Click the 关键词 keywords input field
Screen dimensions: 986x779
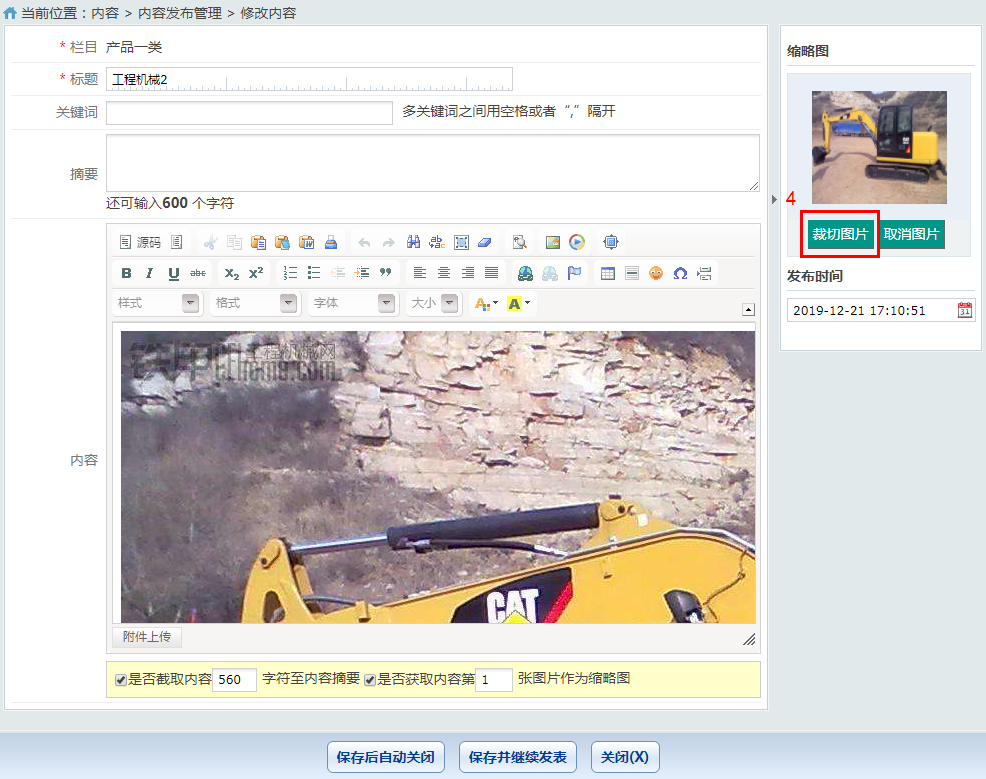[x=250, y=113]
